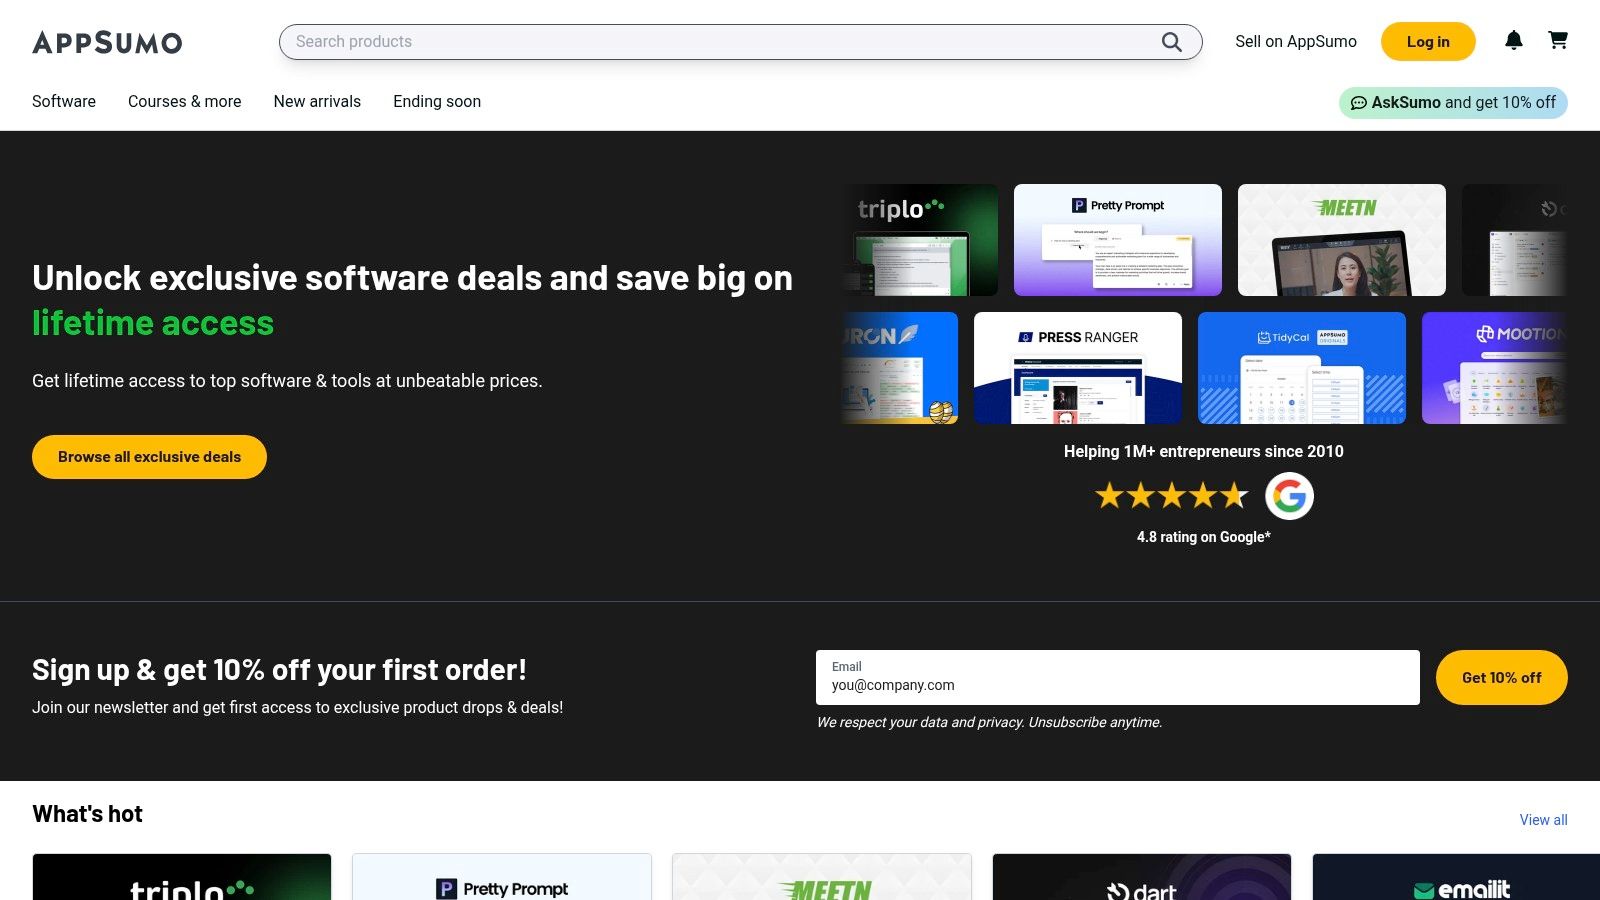The height and width of the screenshot is (900, 1600).
Task: Click the AppSumo logo
Action: (x=107, y=42)
